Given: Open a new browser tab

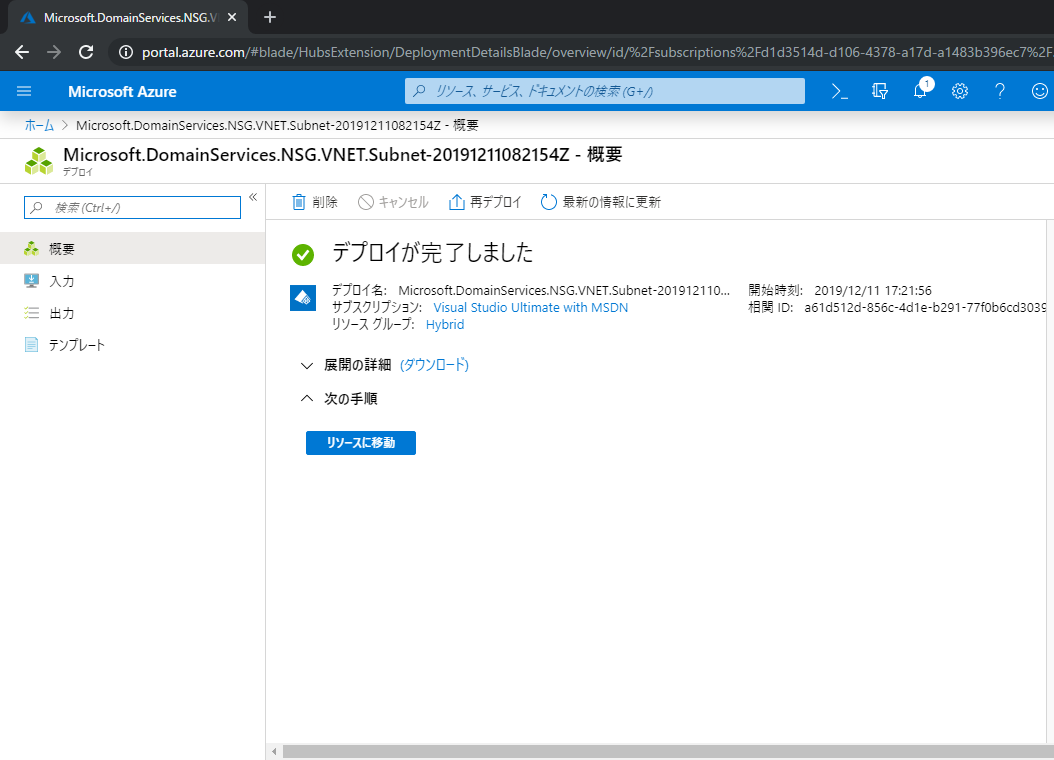Looking at the screenshot, I should point(270,17).
